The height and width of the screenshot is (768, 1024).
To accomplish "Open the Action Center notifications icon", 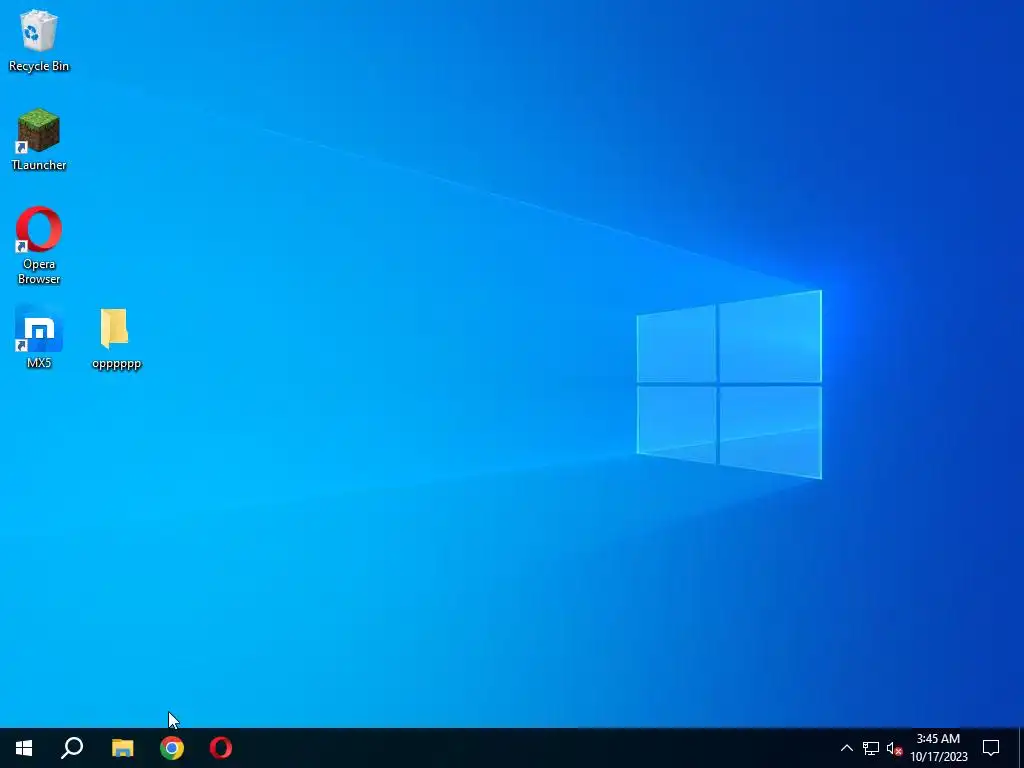I will click(x=991, y=748).
